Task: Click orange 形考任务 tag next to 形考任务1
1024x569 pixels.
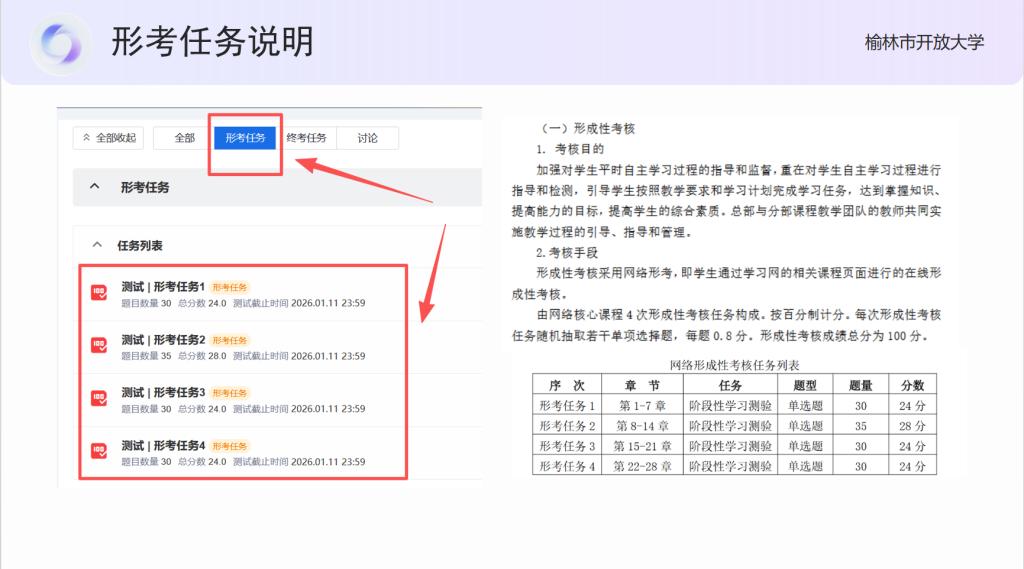Action: coord(230,288)
